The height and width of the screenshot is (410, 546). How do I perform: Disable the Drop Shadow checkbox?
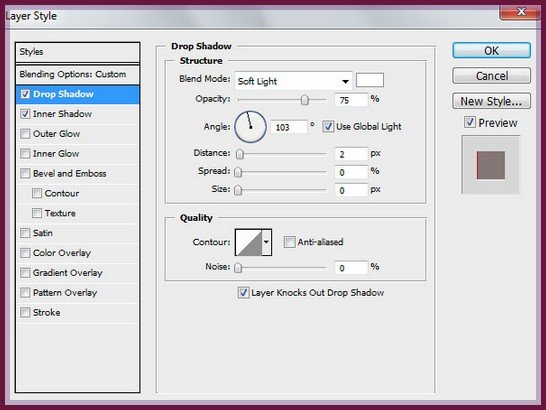pos(25,94)
